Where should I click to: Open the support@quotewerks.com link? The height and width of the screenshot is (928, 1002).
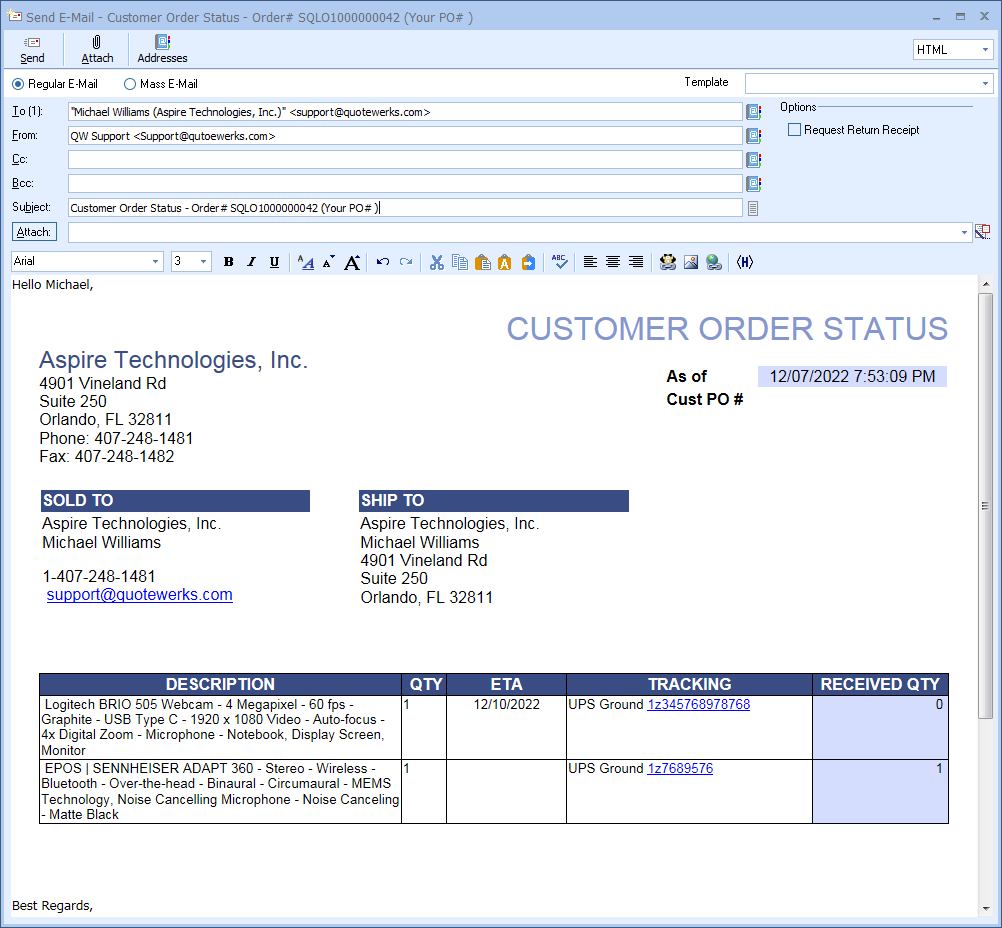click(139, 595)
